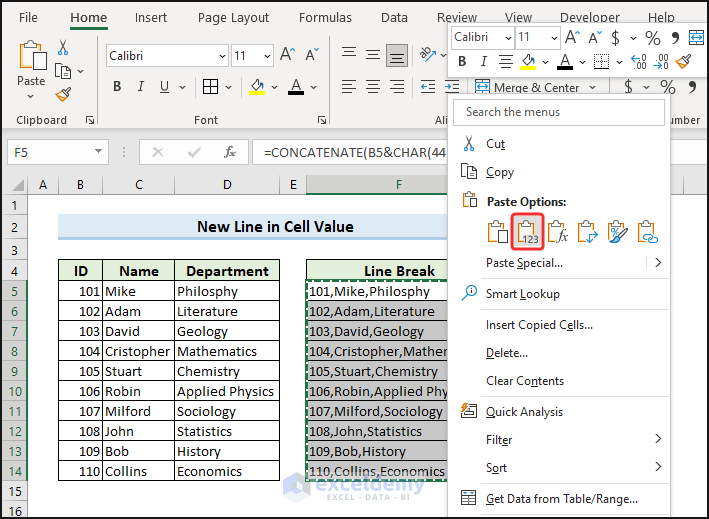Toggle Top Align in the ribbon

click(349, 54)
